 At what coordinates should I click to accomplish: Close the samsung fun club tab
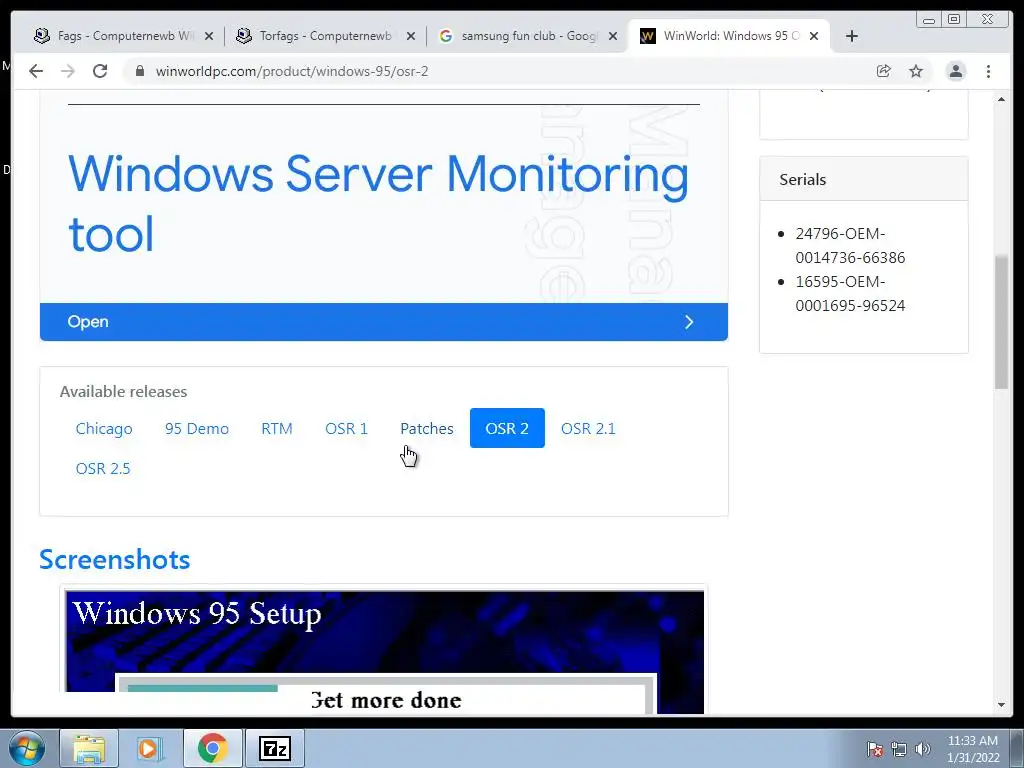click(613, 36)
